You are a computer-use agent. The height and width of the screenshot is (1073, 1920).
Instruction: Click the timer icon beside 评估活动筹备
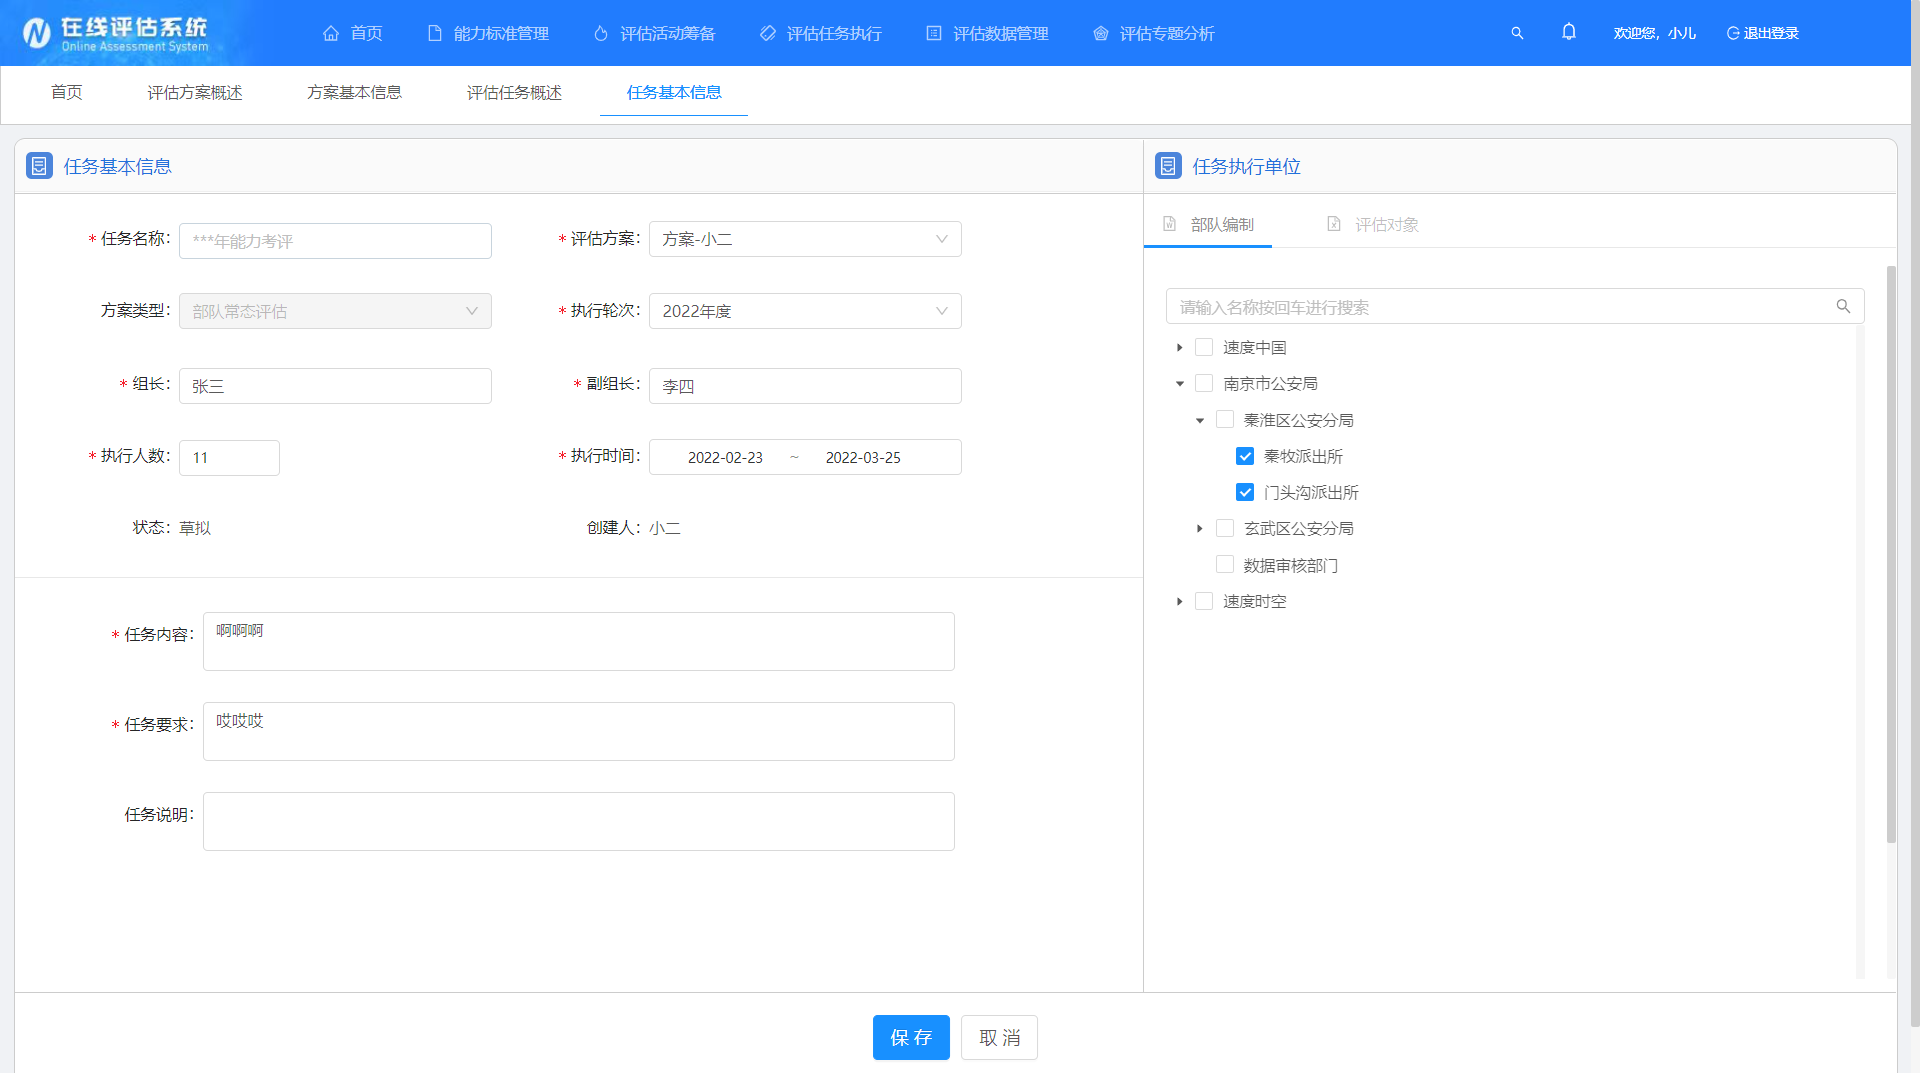pos(601,33)
